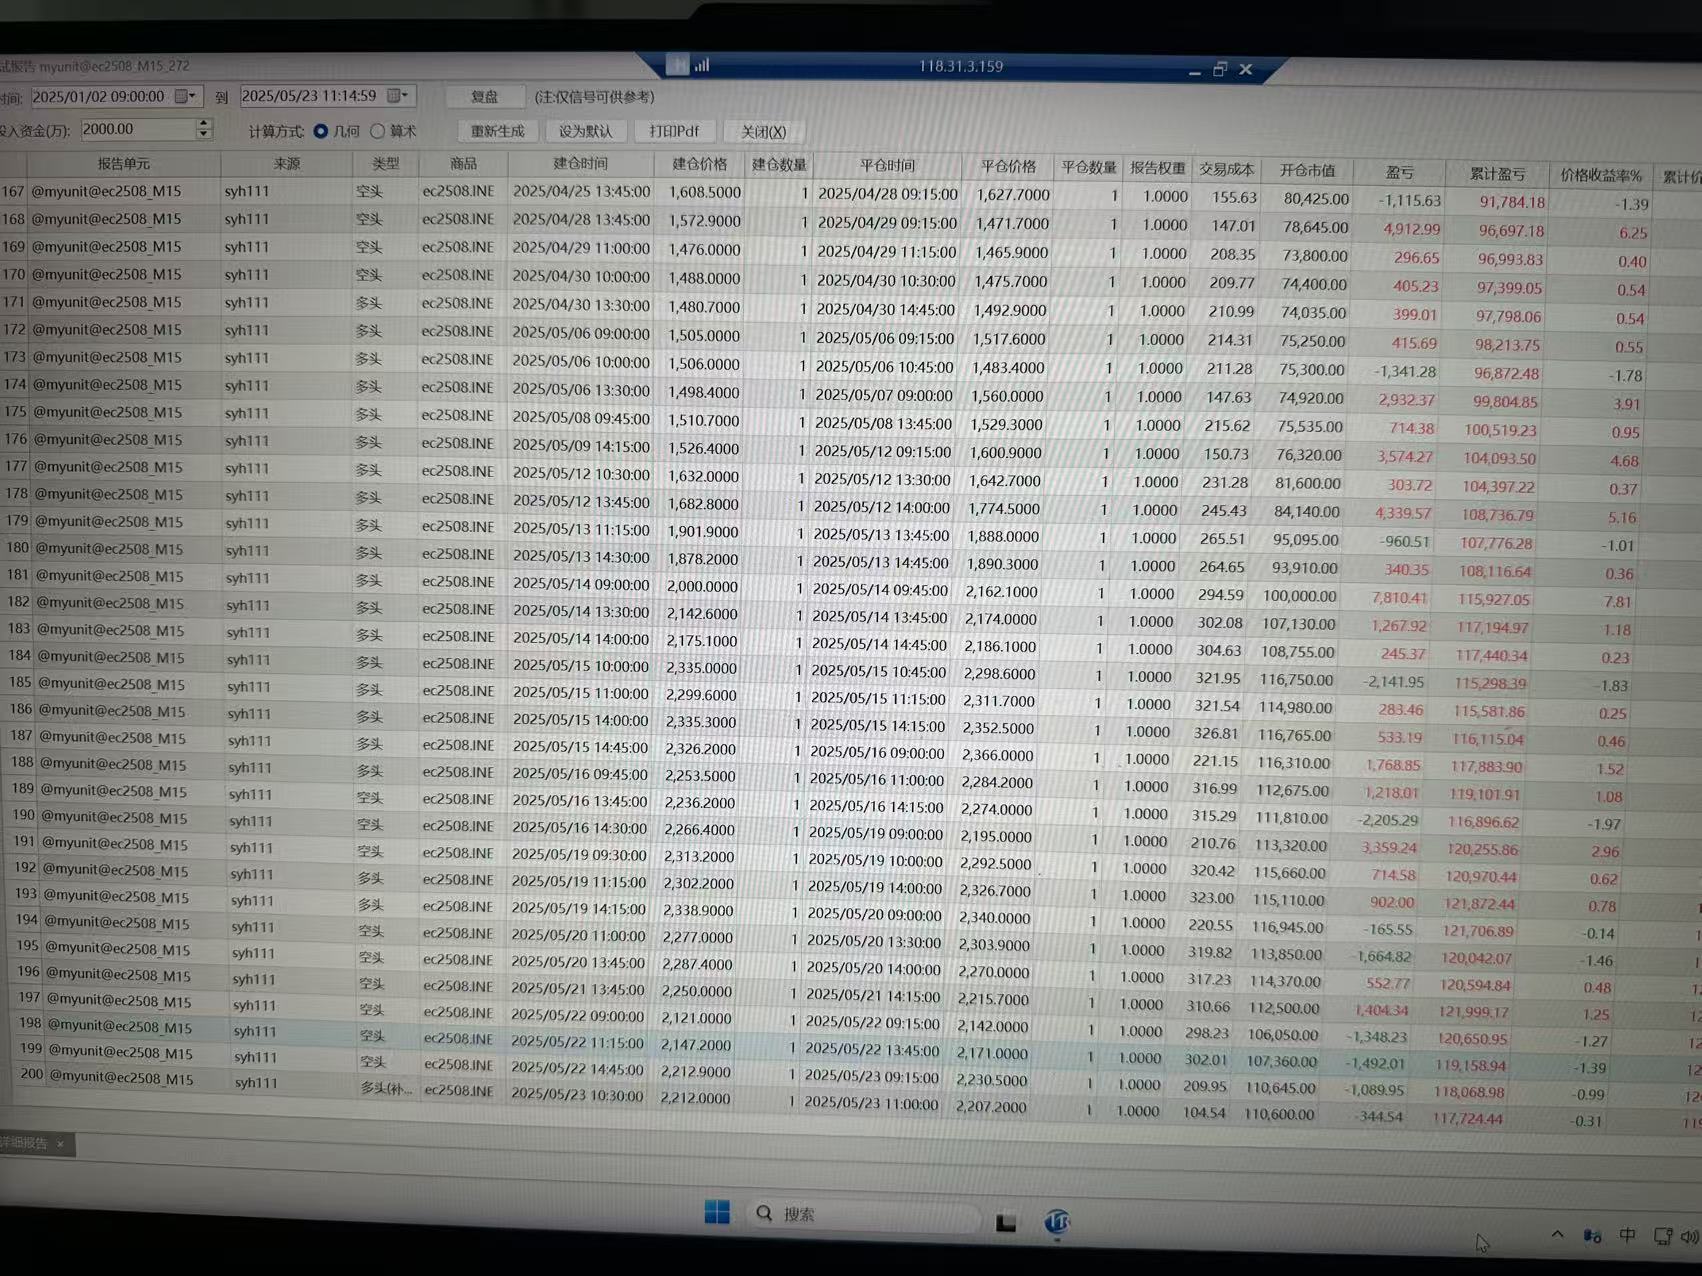Click the 打印Pdf button
Screen dimensions: 1702x1276
(x=674, y=131)
